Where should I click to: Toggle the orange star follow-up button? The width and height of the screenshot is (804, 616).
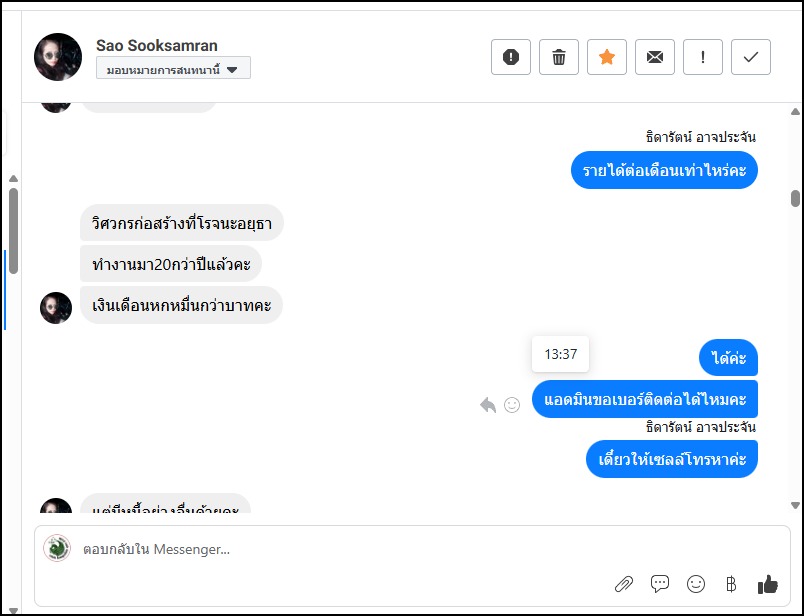coord(607,57)
